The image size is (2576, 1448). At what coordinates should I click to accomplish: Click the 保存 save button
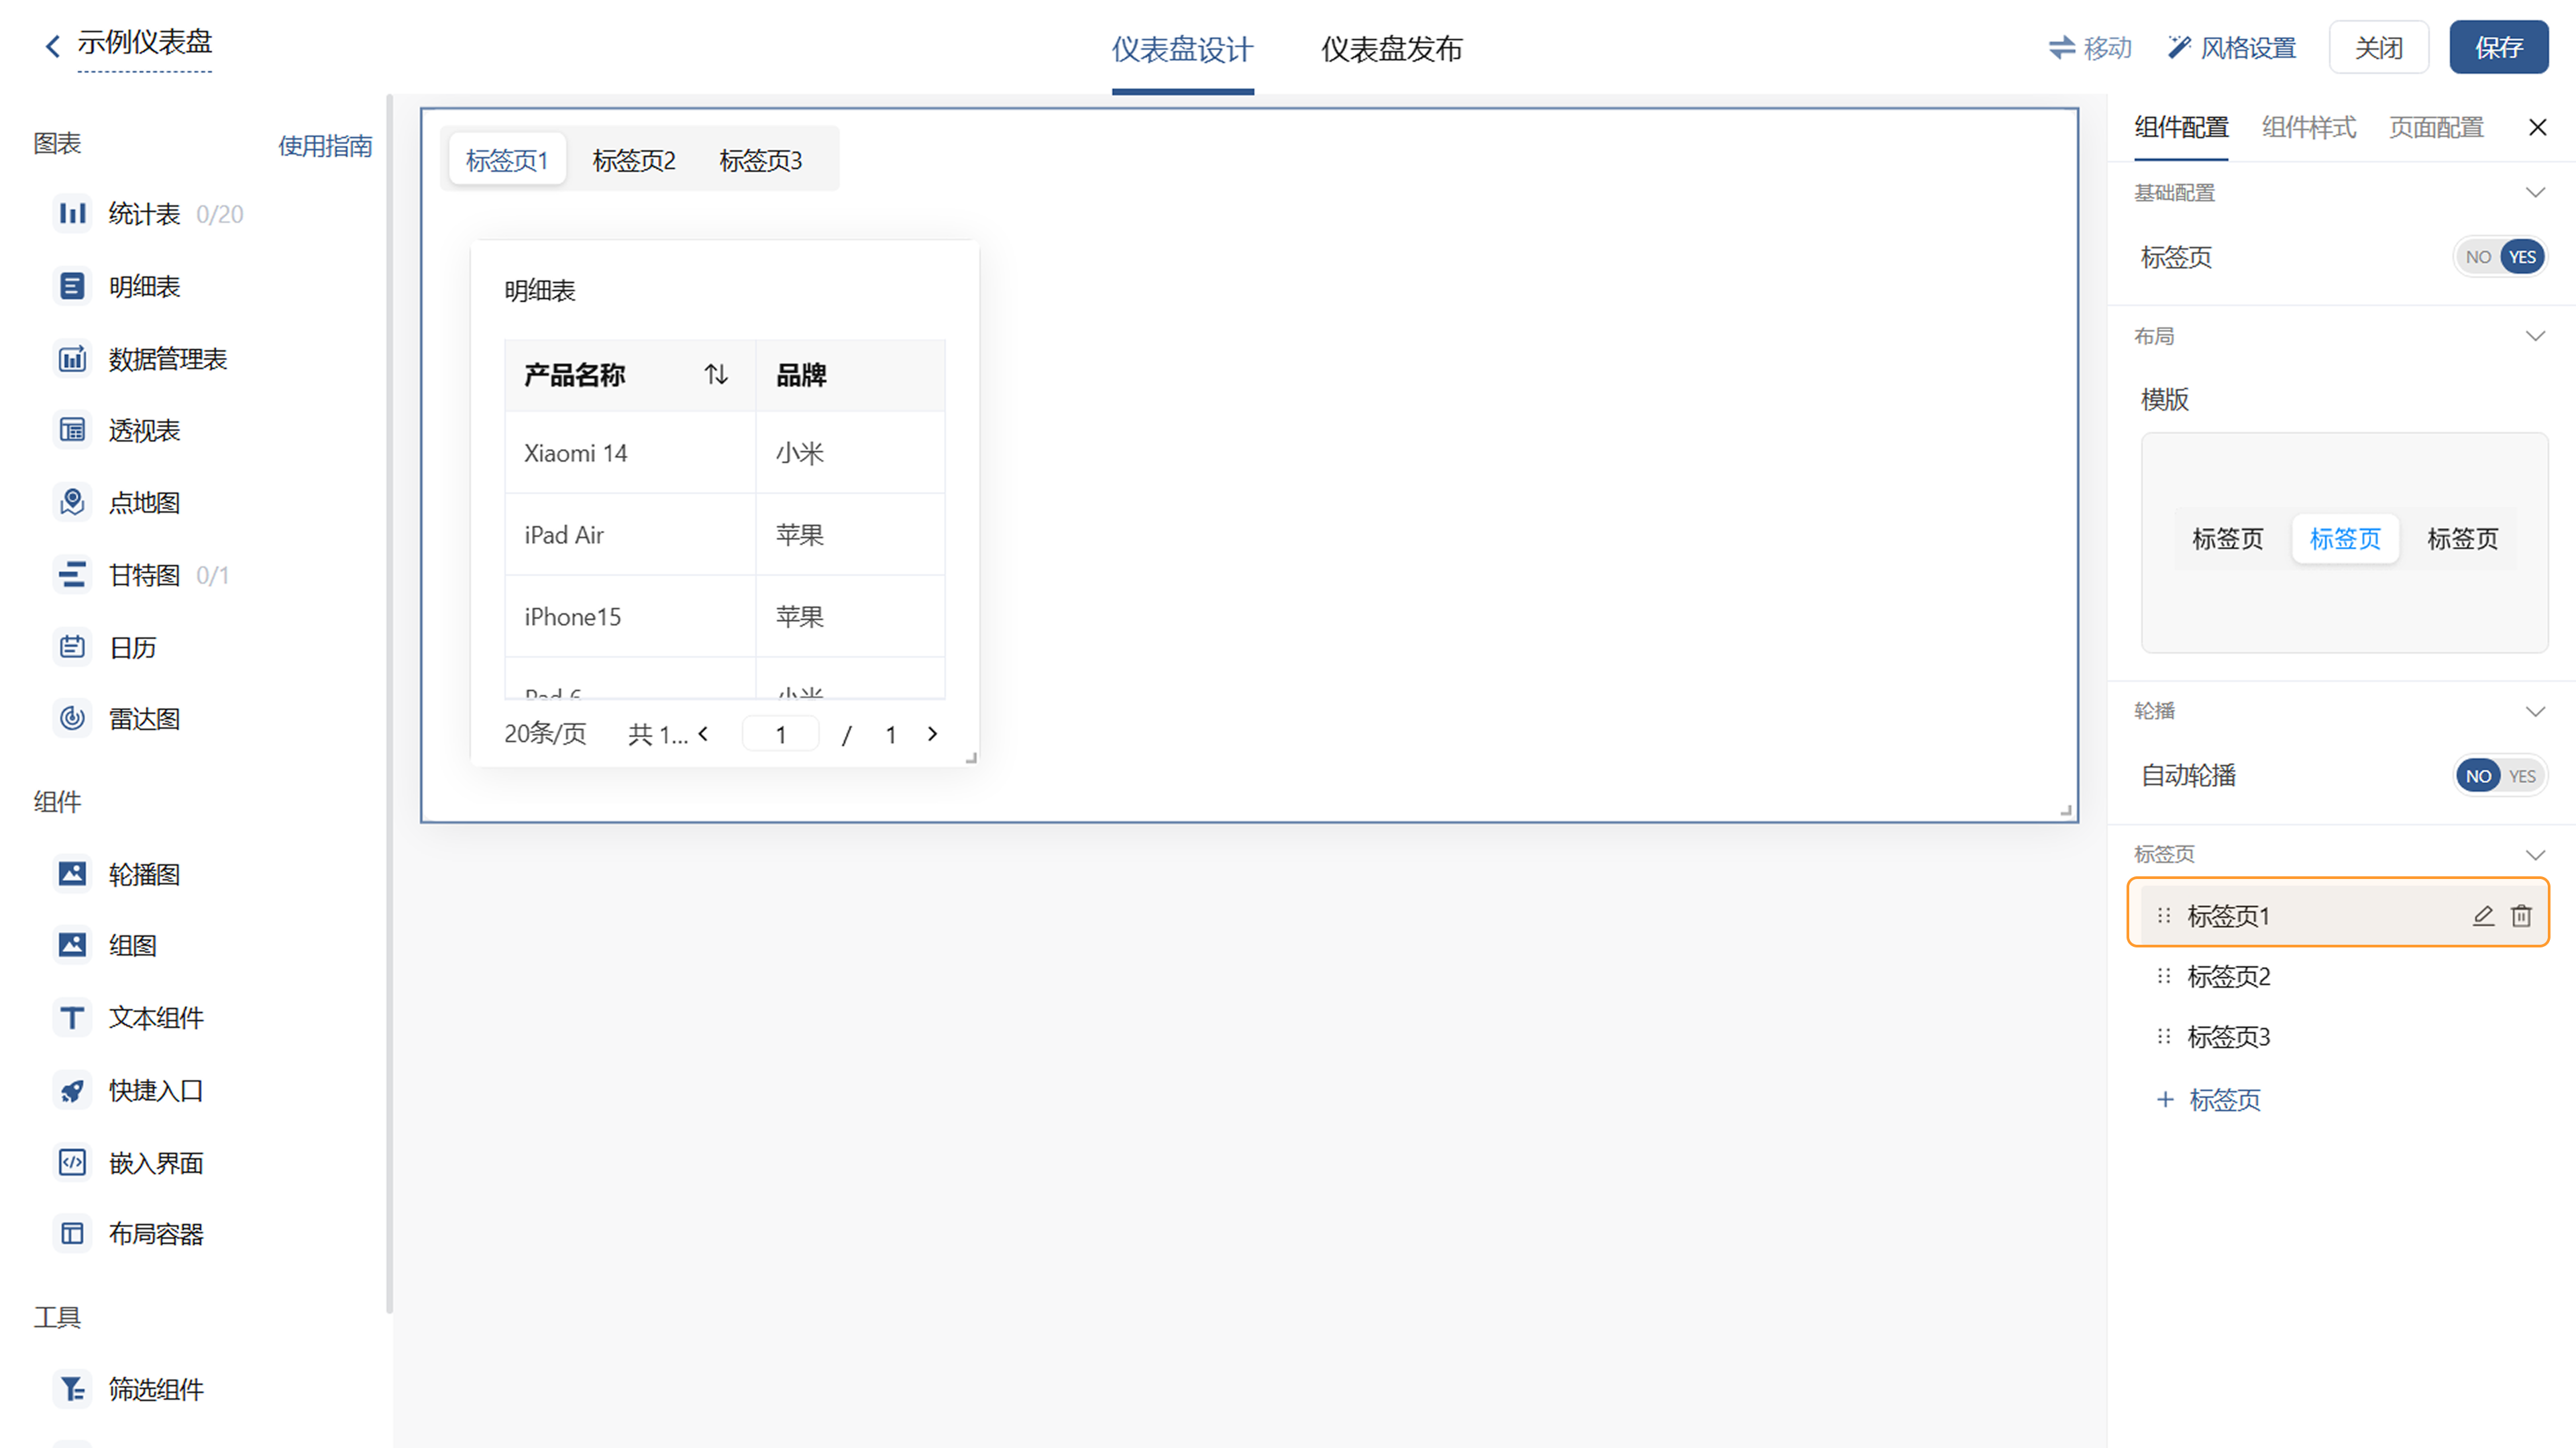(x=2498, y=47)
